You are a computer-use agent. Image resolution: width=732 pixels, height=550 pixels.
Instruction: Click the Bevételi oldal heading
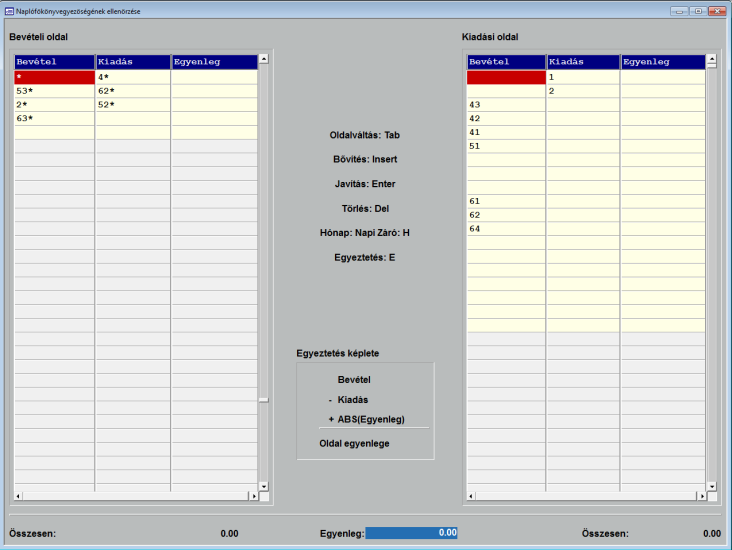coord(38,37)
